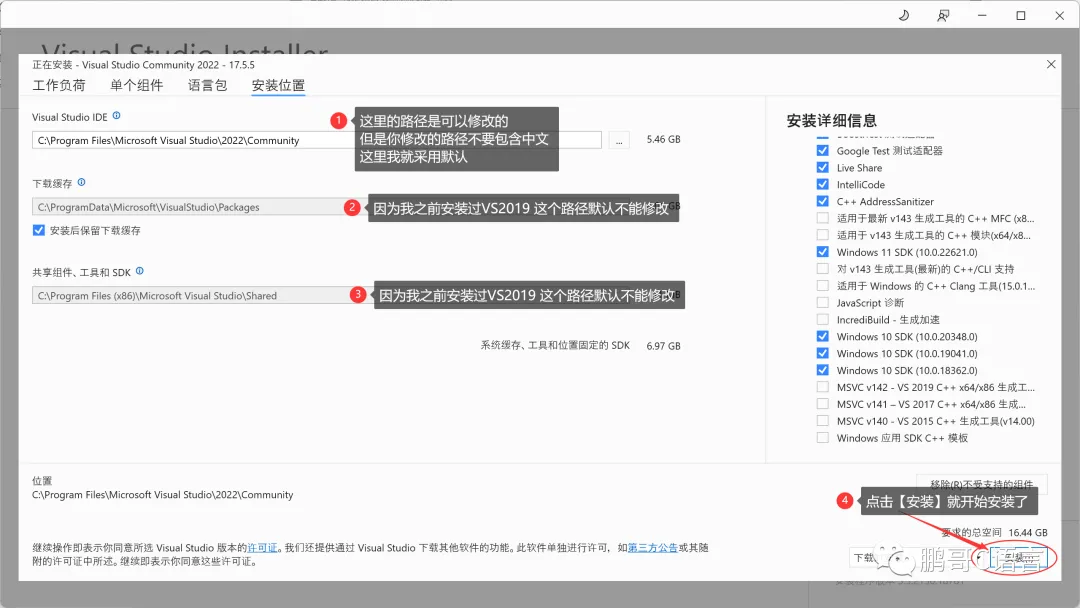The height and width of the screenshot is (608, 1080).
Task: Toggle 安装后保留下载缓存 checkbox
Action: (x=39, y=230)
